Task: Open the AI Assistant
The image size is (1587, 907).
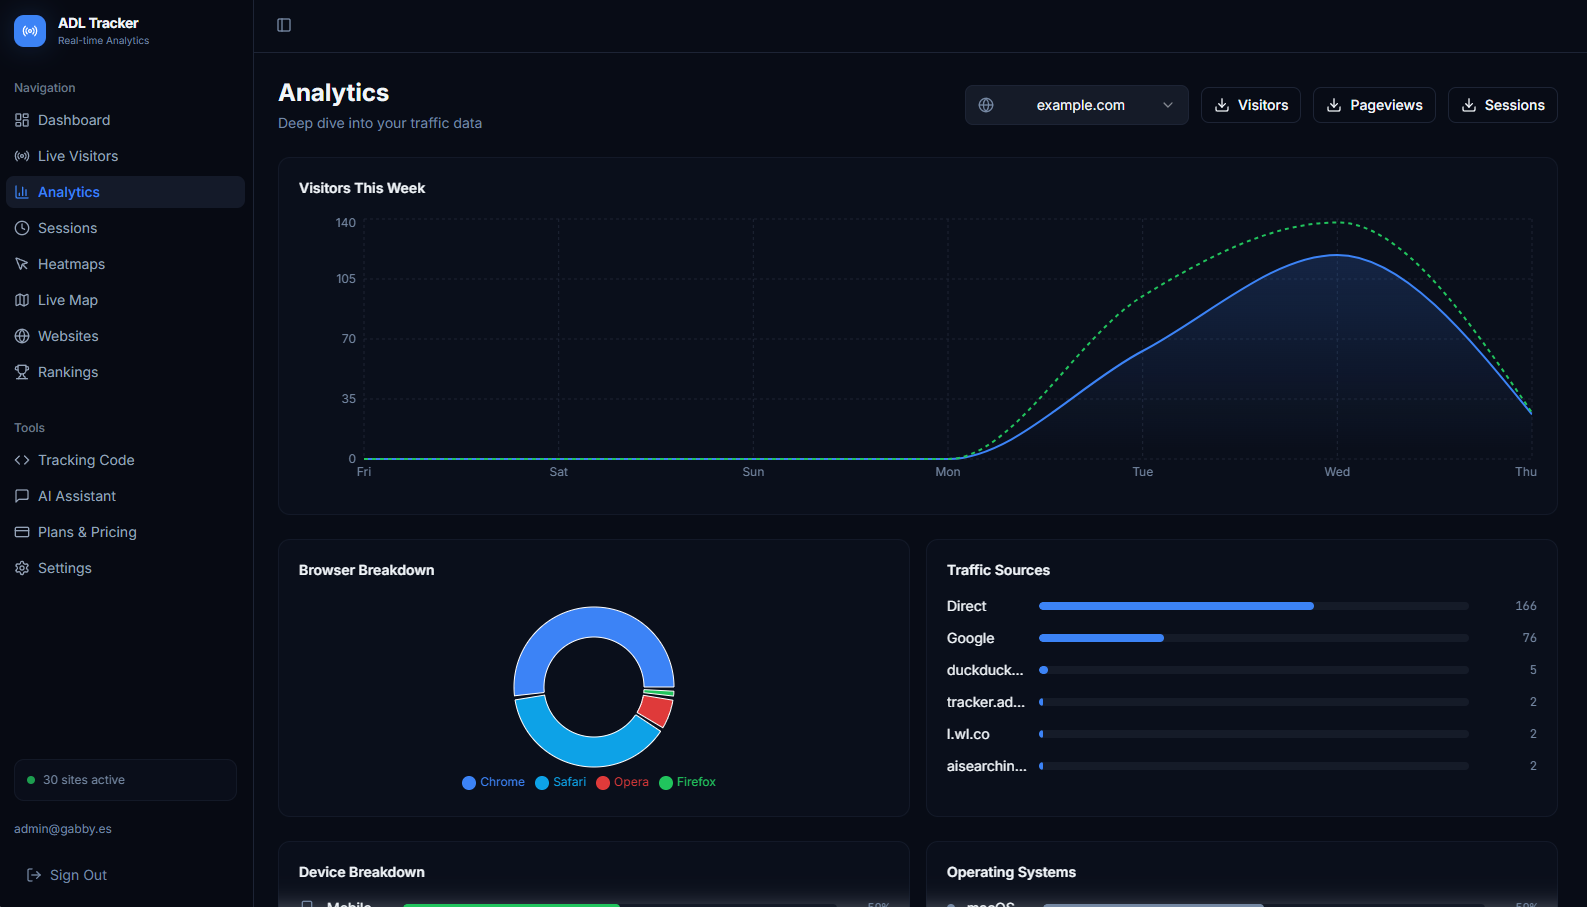Action: click(x=125, y=496)
